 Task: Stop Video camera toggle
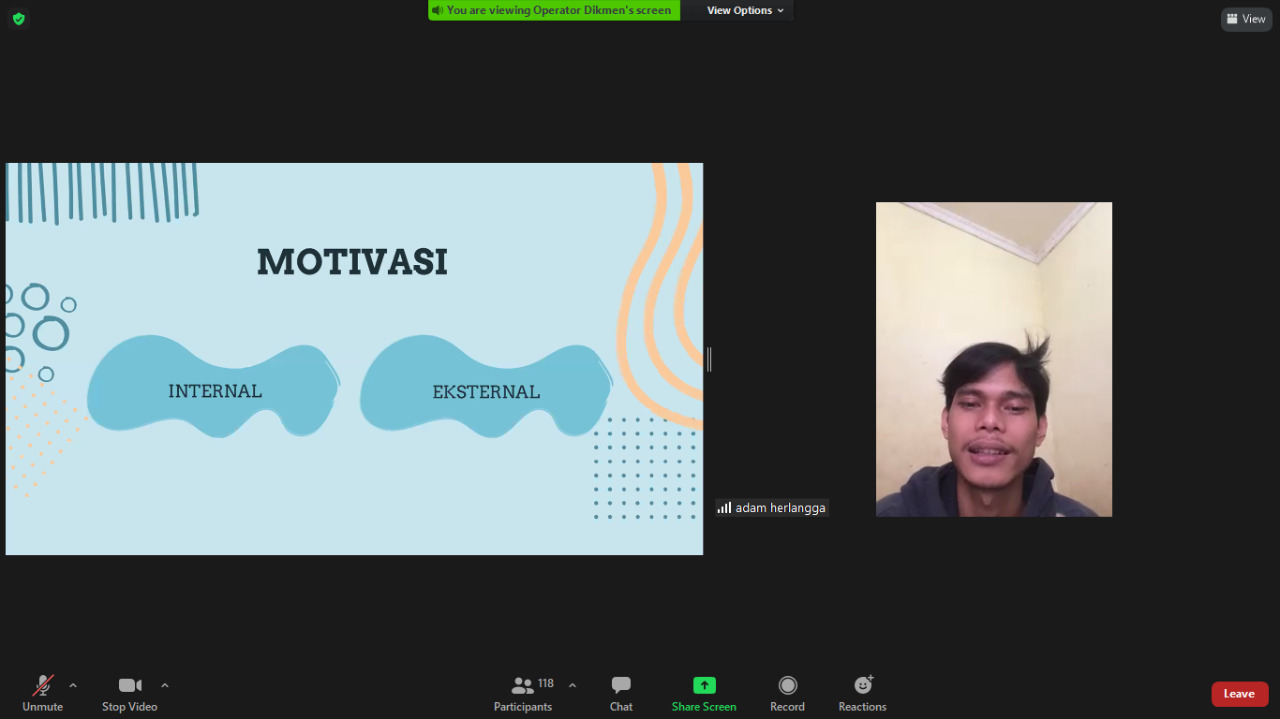(x=130, y=693)
